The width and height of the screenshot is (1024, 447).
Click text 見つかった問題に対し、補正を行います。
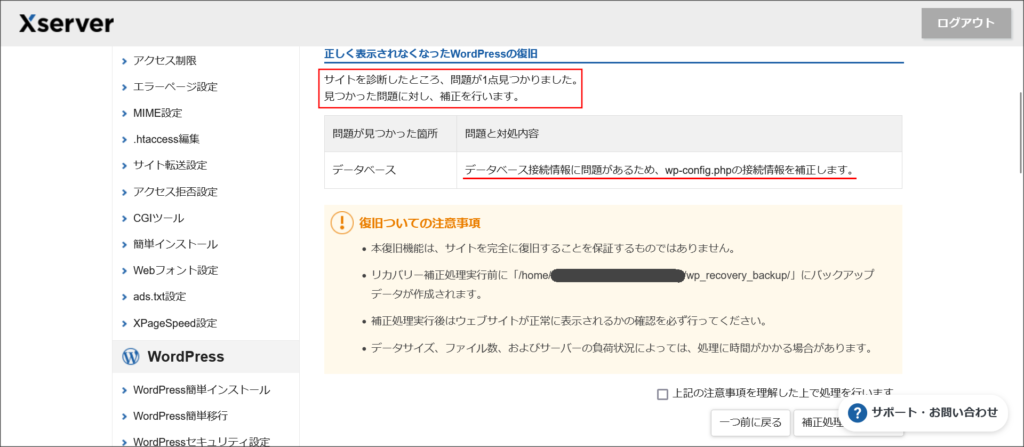point(422,97)
